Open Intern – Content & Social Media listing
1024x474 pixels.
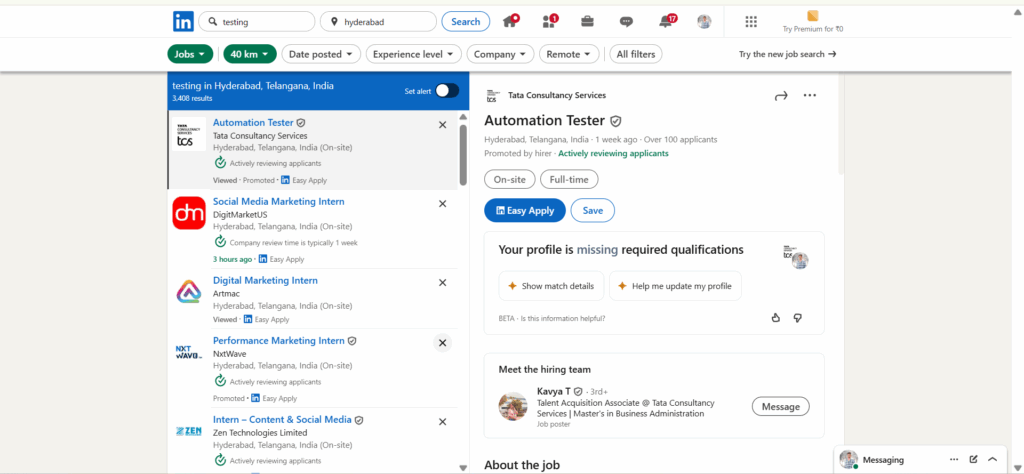click(282, 419)
